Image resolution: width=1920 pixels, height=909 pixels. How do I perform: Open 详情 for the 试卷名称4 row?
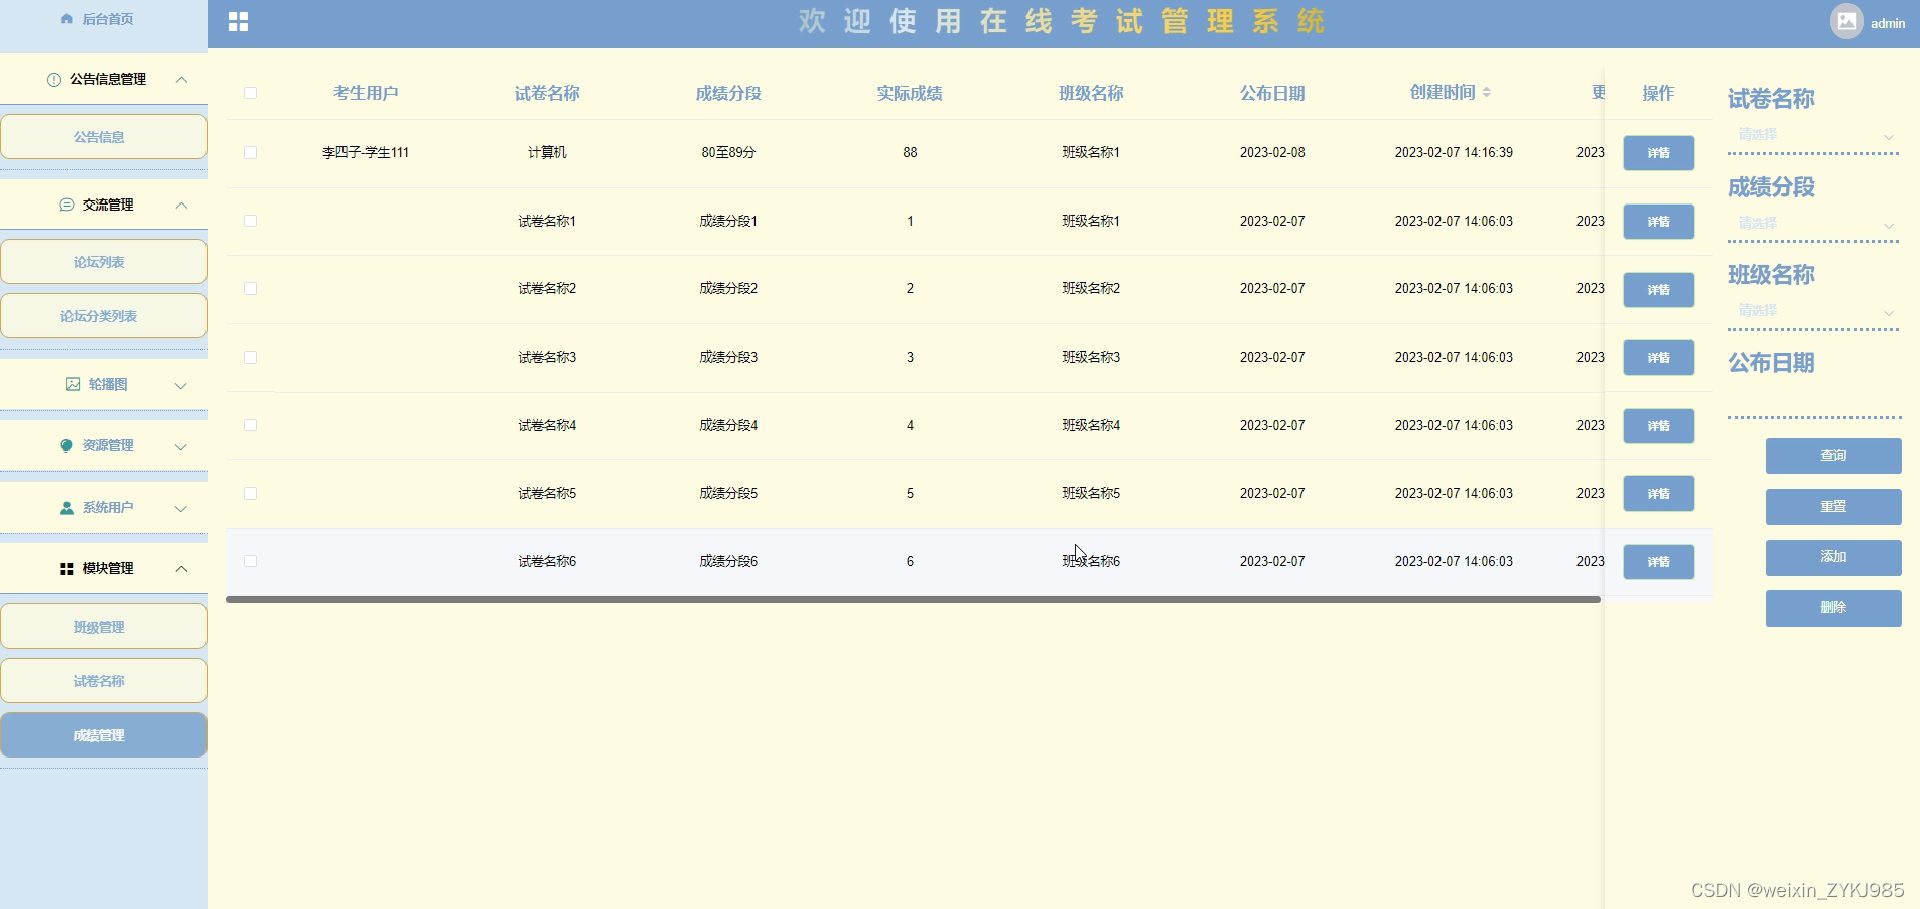[x=1658, y=426]
